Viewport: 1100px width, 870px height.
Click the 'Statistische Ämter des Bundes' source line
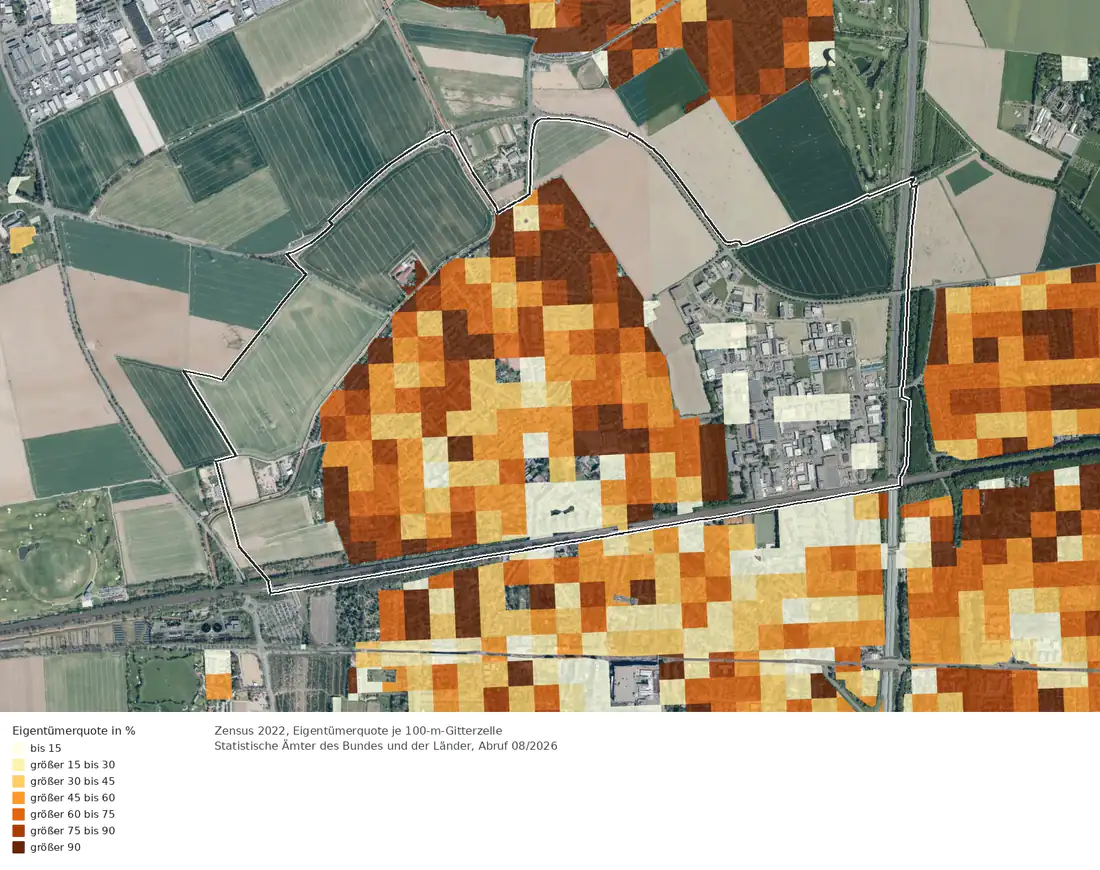click(386, 746)
